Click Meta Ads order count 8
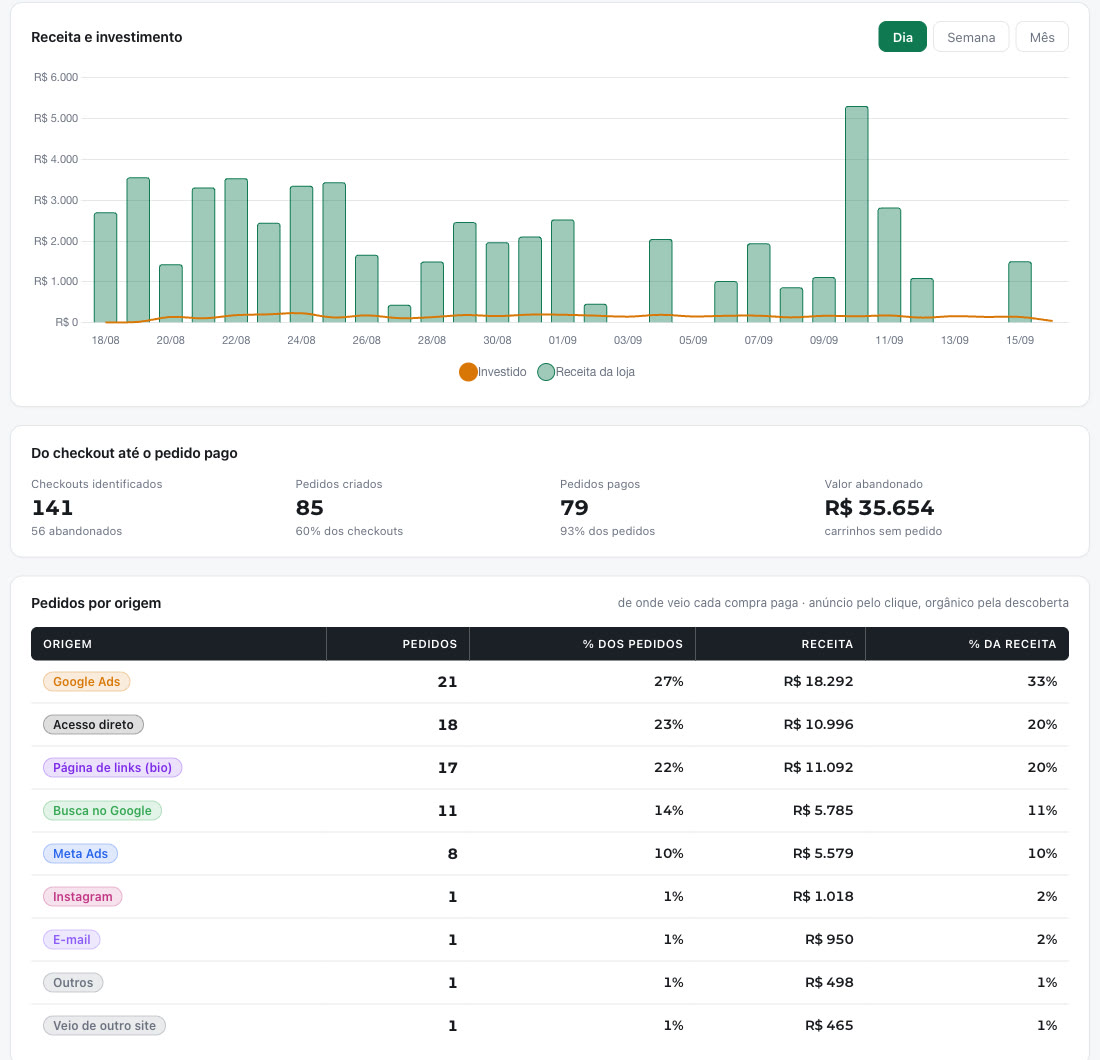The width and height of the screenshot is (1100, 1060). coord(452,854)
